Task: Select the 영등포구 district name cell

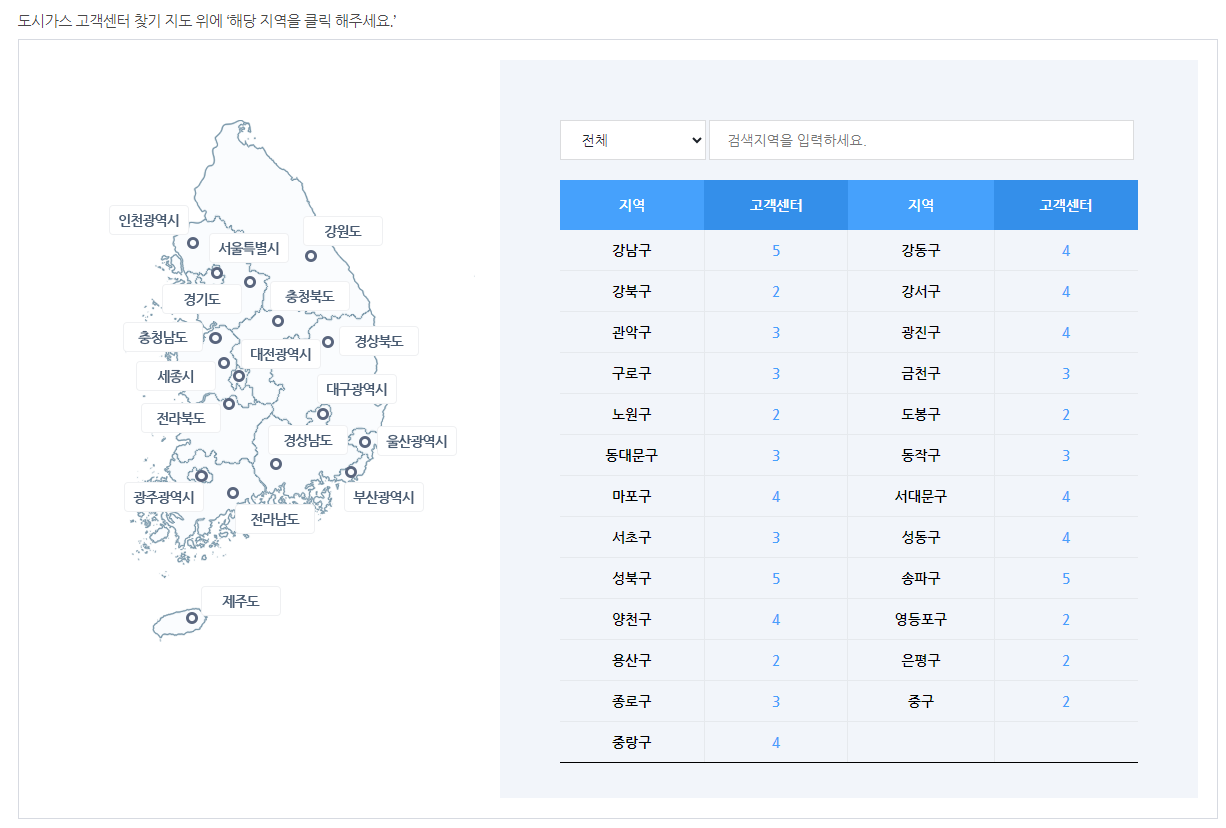Action: click(921, 619)
